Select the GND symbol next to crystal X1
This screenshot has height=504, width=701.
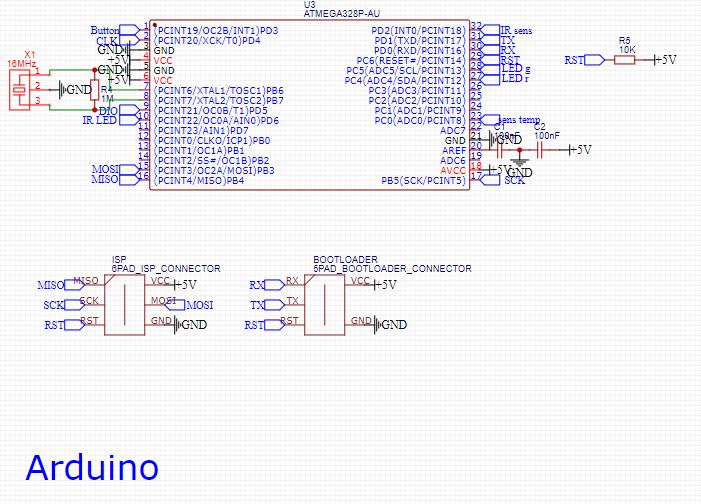pyautogui.click(x=75, y=90)
